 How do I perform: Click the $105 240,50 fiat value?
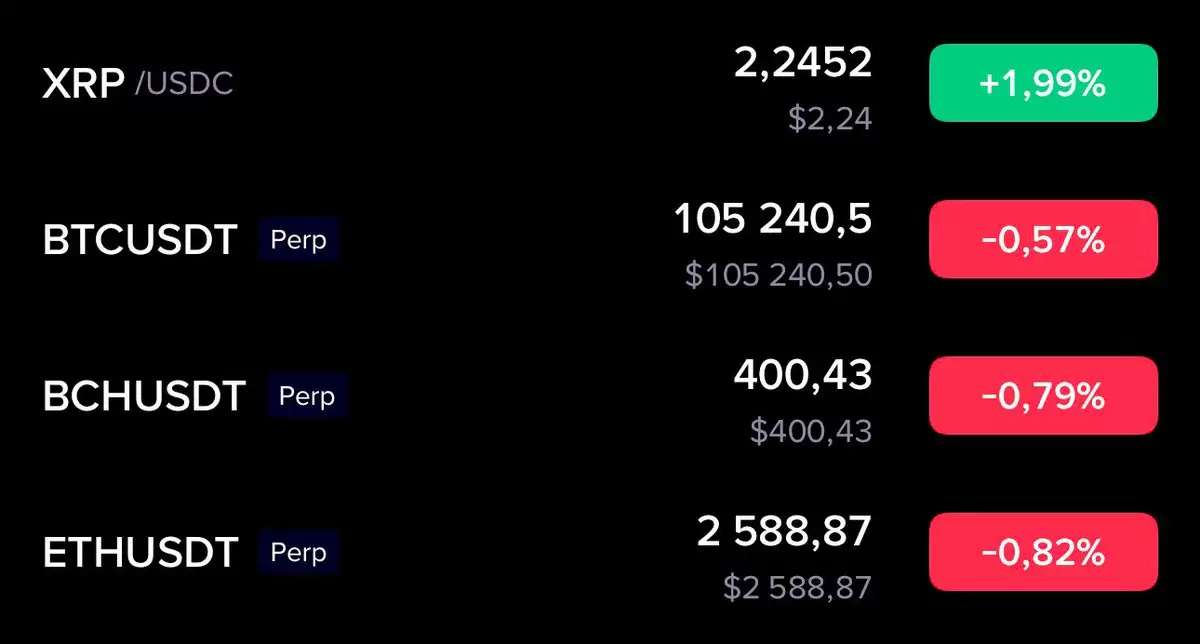tap(779, 275)
